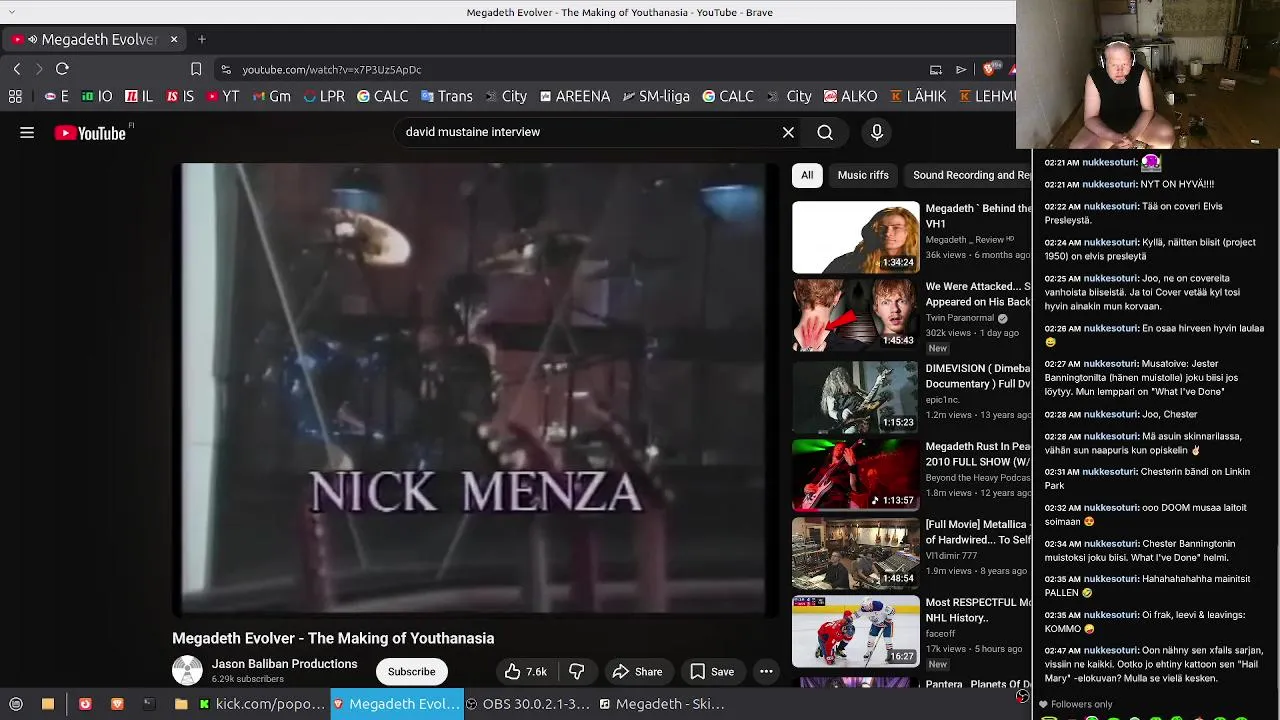The width and height of the screenshot is (1280, 720).
Task: Dislike the video with thumbs-down
Action: [576, 672]
